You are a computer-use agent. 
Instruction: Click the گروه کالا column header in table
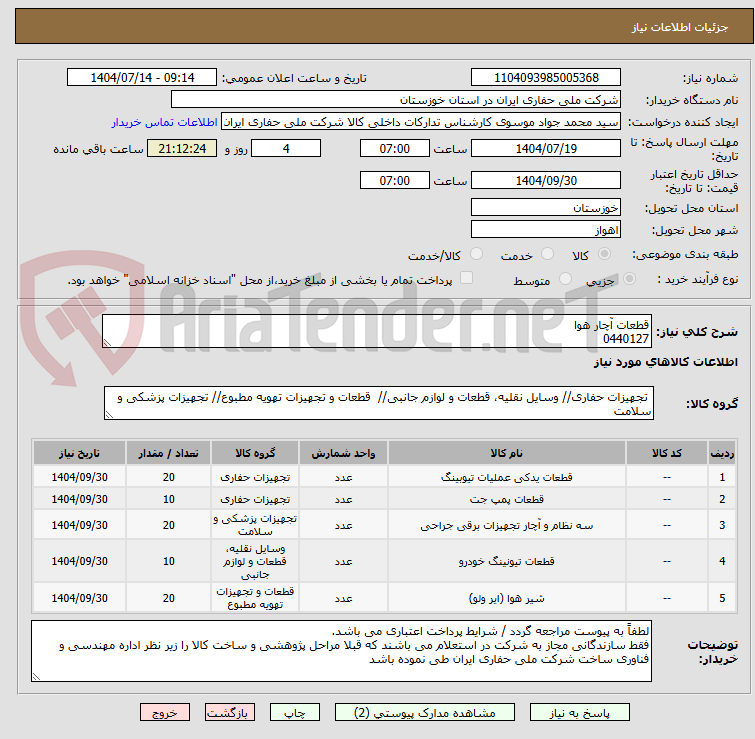255,453
